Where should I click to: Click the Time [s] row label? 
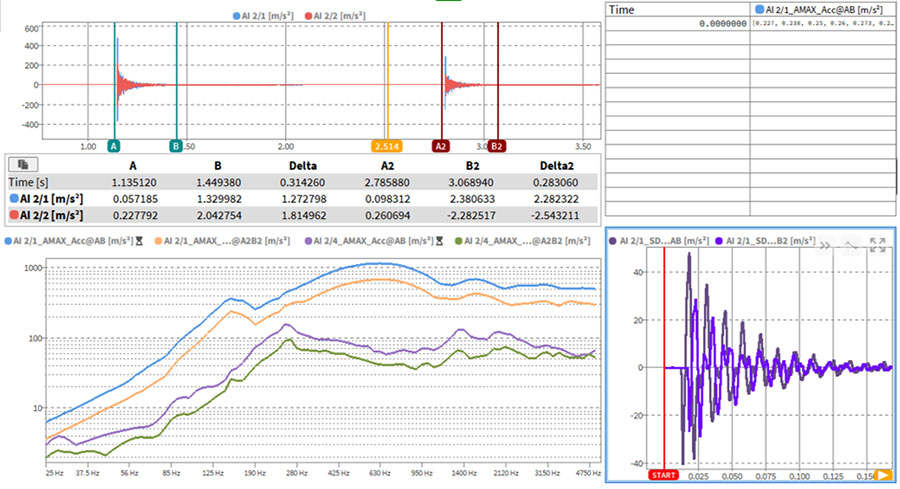[x=28, y=183]
